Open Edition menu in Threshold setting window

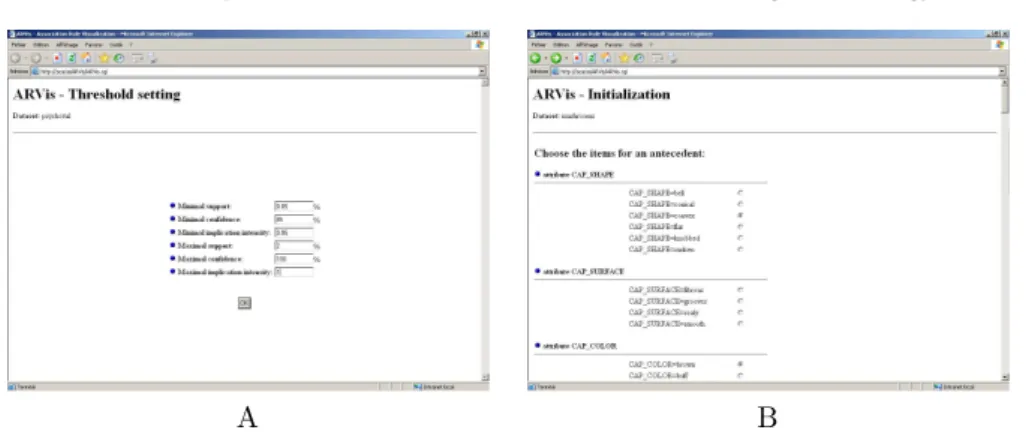click(x=41, y=44)
